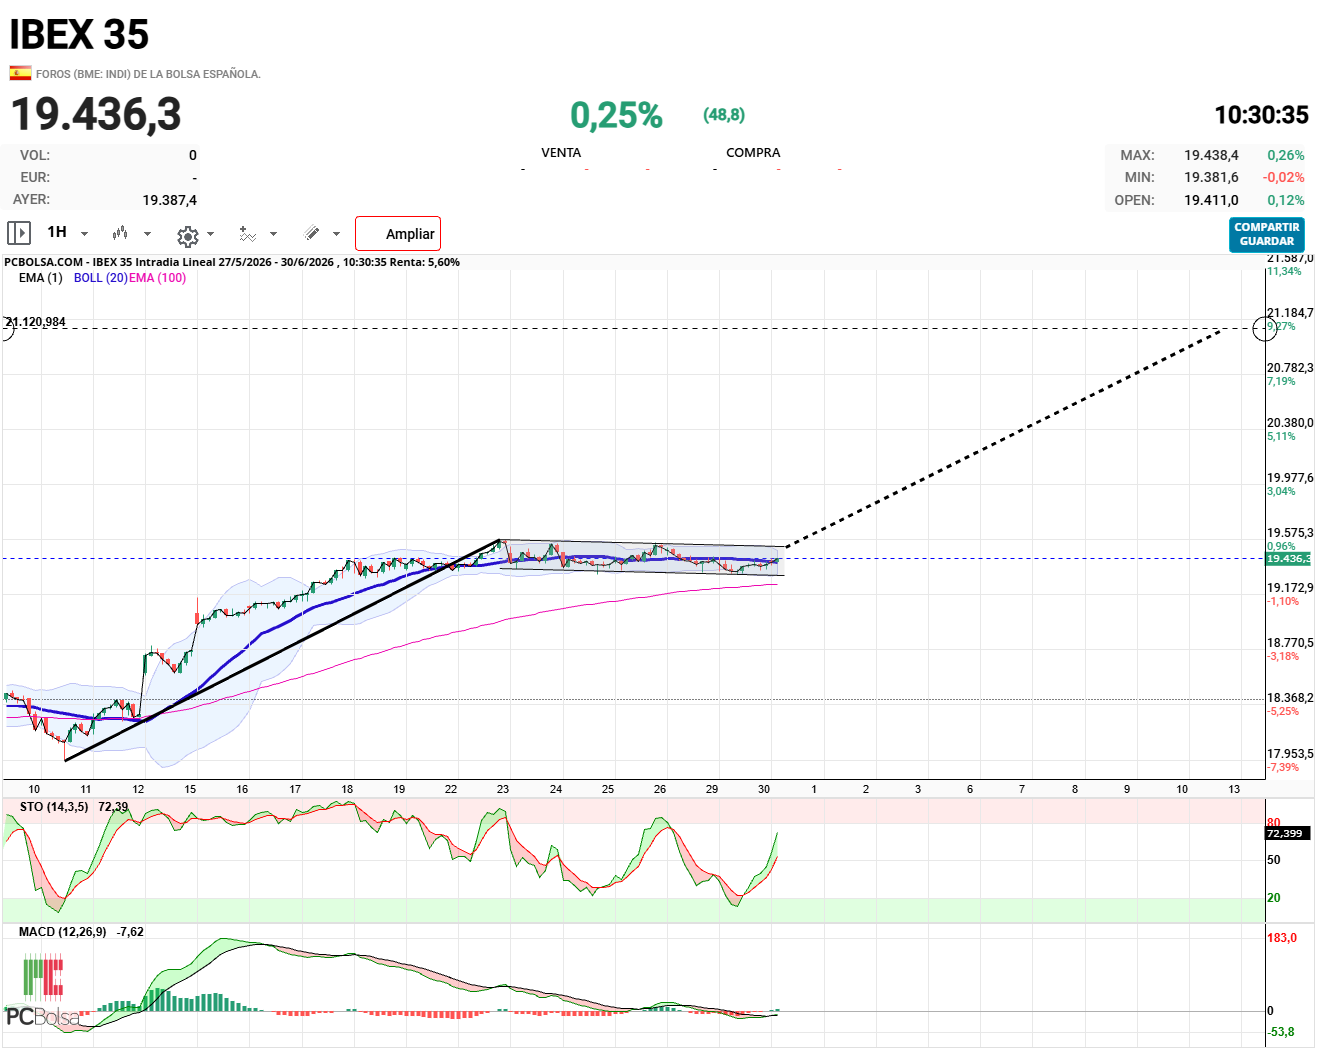
Task: Click the 10:30:35 clock time
Action: pyautogui.click(x=1261, y=115)
